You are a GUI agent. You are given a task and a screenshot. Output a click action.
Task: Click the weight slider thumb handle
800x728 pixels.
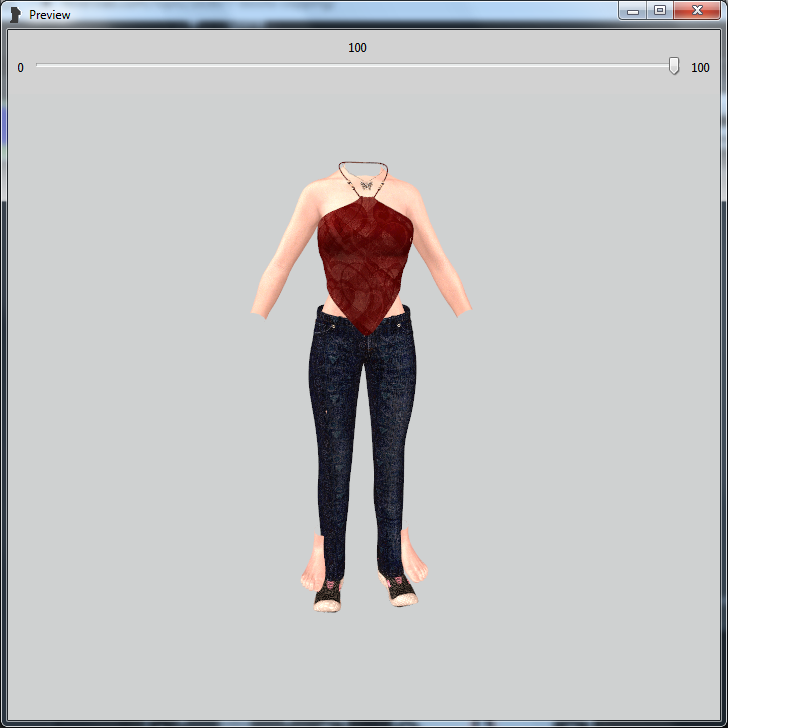click(674, 66)
